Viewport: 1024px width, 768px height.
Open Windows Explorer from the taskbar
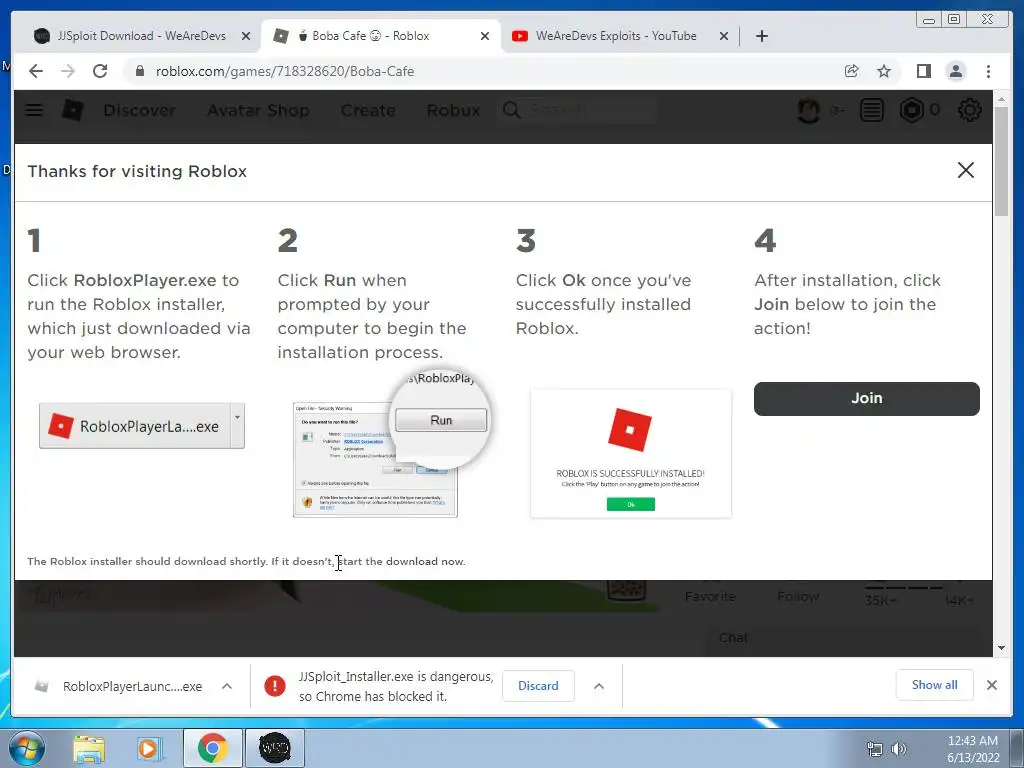(89, 748)
